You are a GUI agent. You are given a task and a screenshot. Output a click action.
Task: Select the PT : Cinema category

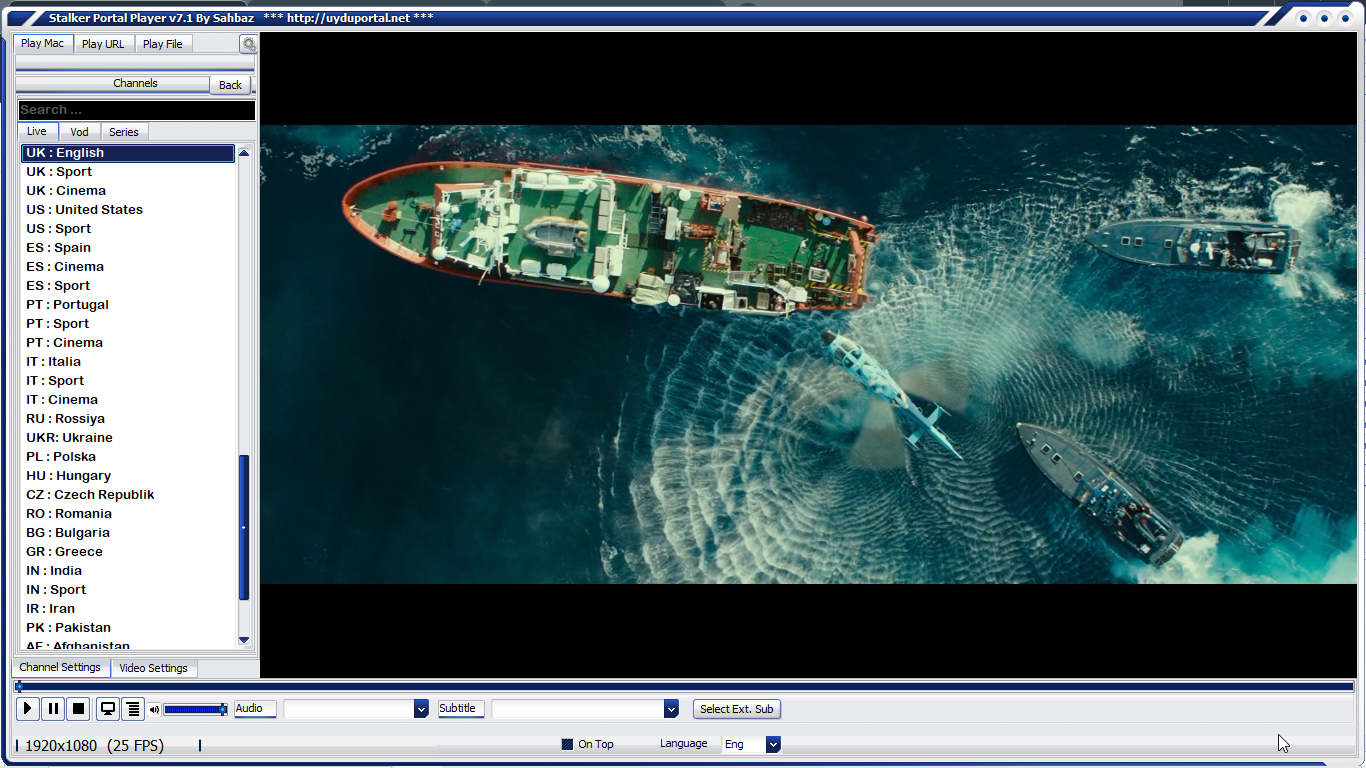128,343
